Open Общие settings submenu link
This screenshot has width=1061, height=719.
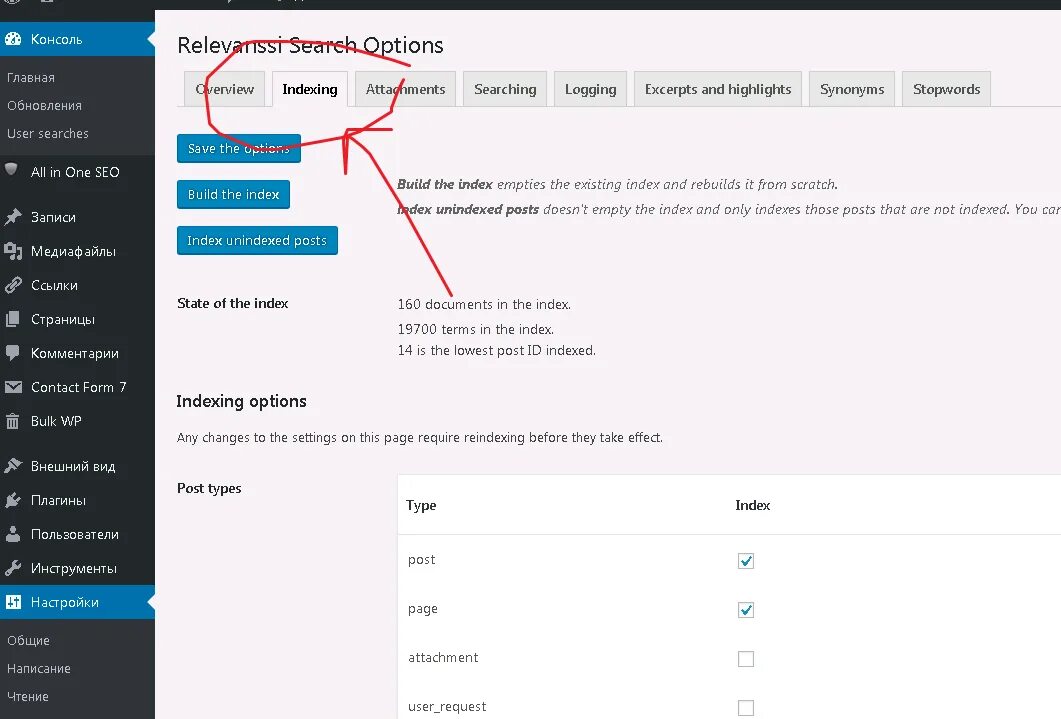click(28, 640)
